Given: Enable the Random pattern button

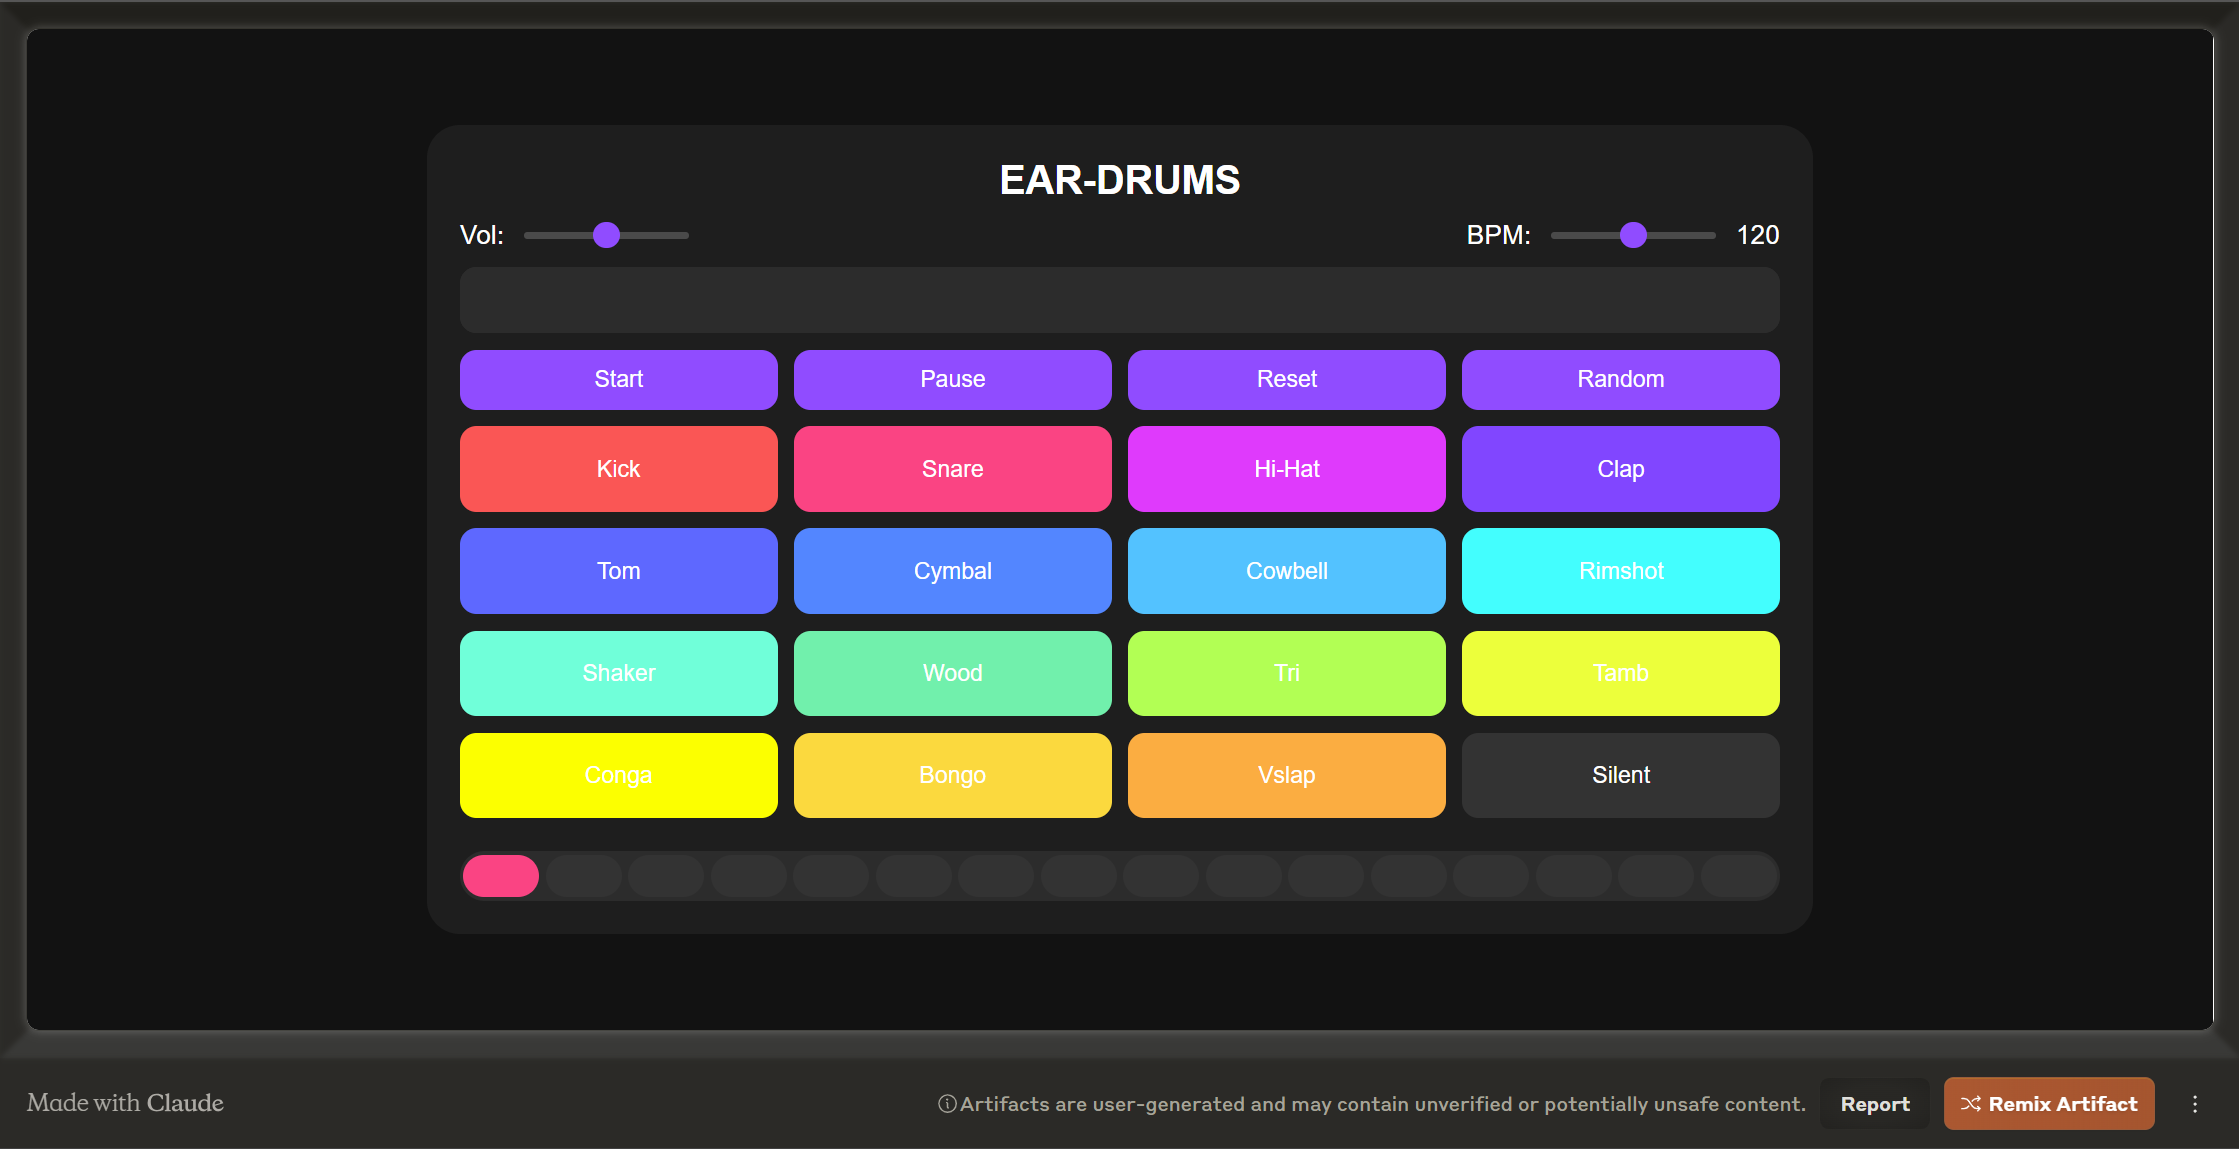Looking at the screenshot, I should (x=1621, y=378).
